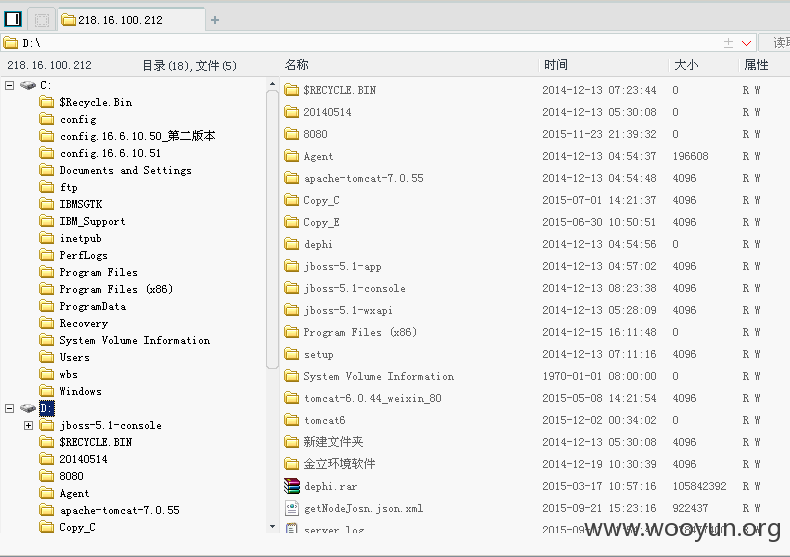Click folder icon of Program Files (x86) in list
Image resolution: width=790 pixels, height=557 pixels.
(292, 332)
